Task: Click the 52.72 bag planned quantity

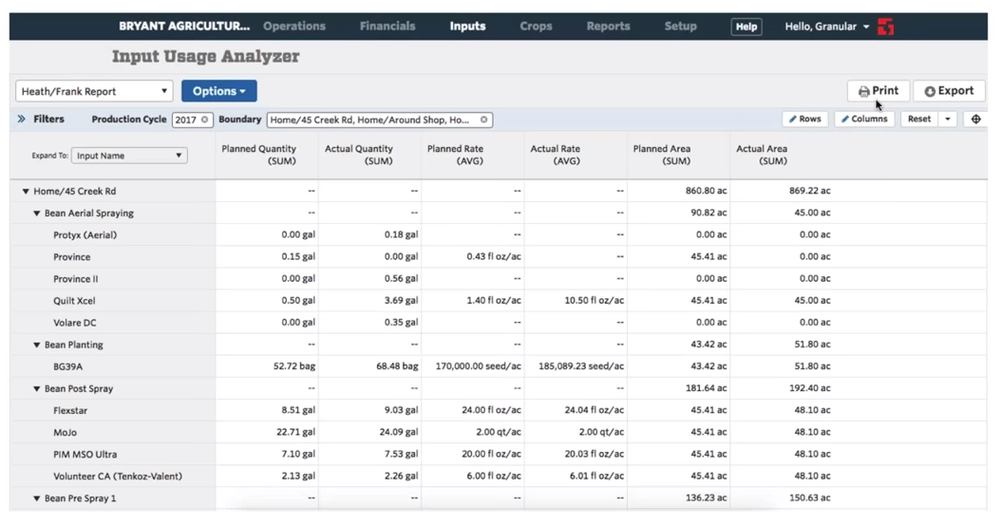Action: point(294,367)
